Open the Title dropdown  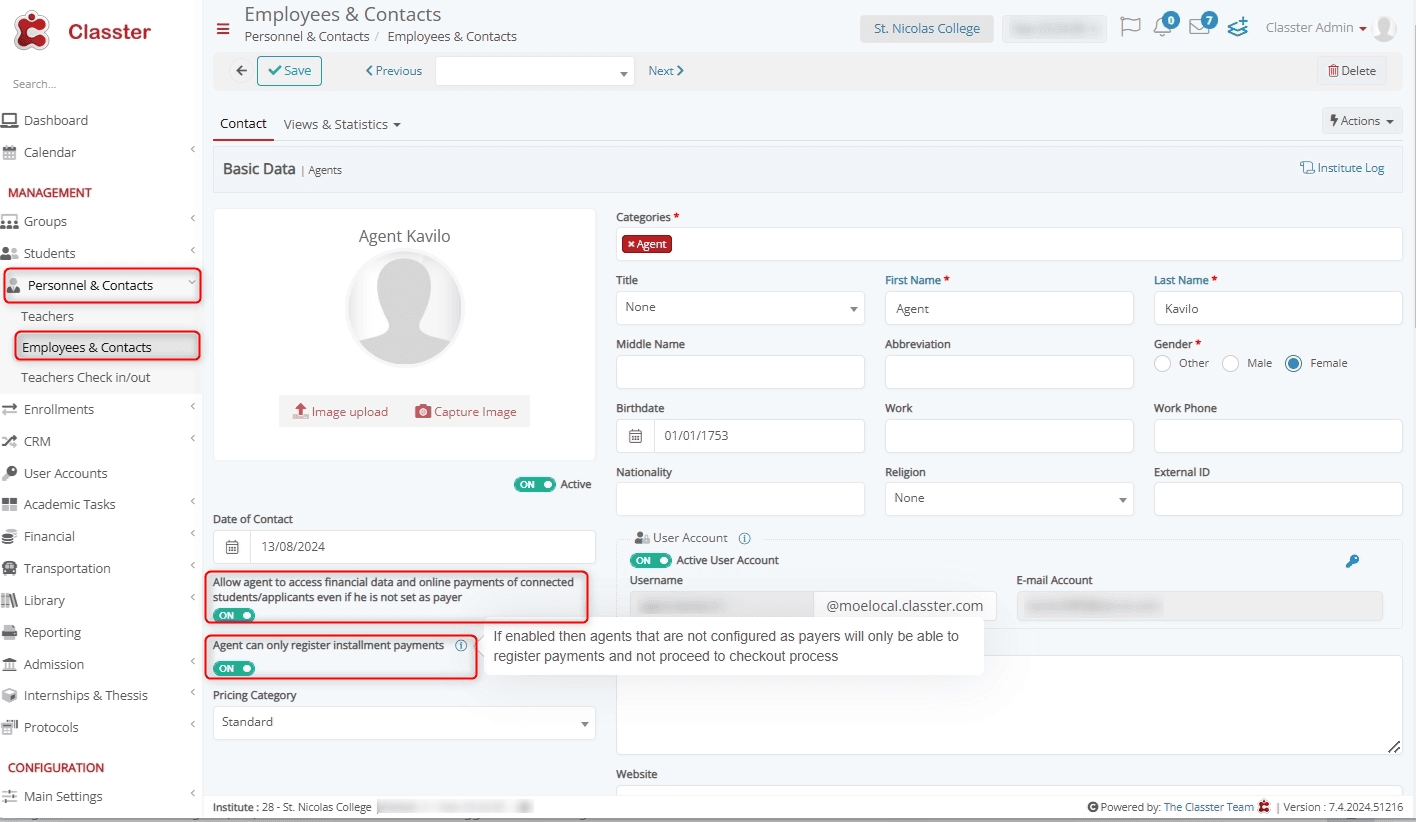click(740, 308)
